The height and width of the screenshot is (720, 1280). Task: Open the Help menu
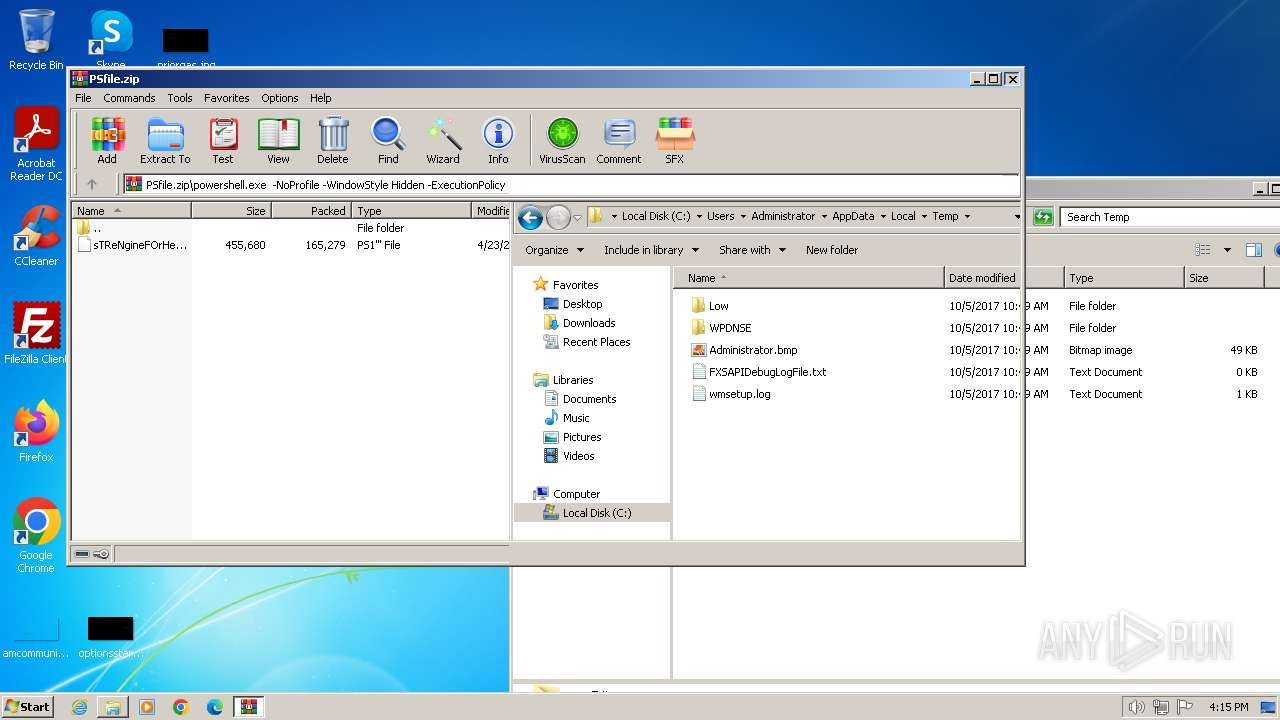click(x=320, y=98)
